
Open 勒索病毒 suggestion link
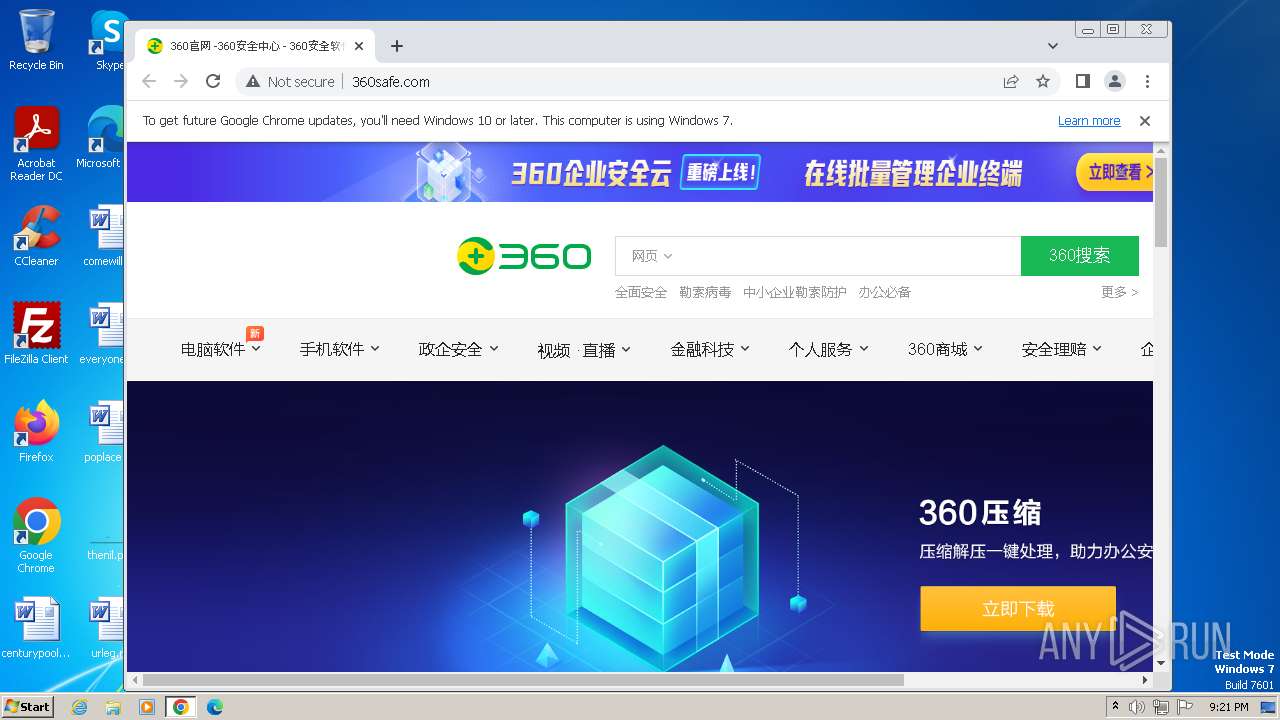coord(705,292)
